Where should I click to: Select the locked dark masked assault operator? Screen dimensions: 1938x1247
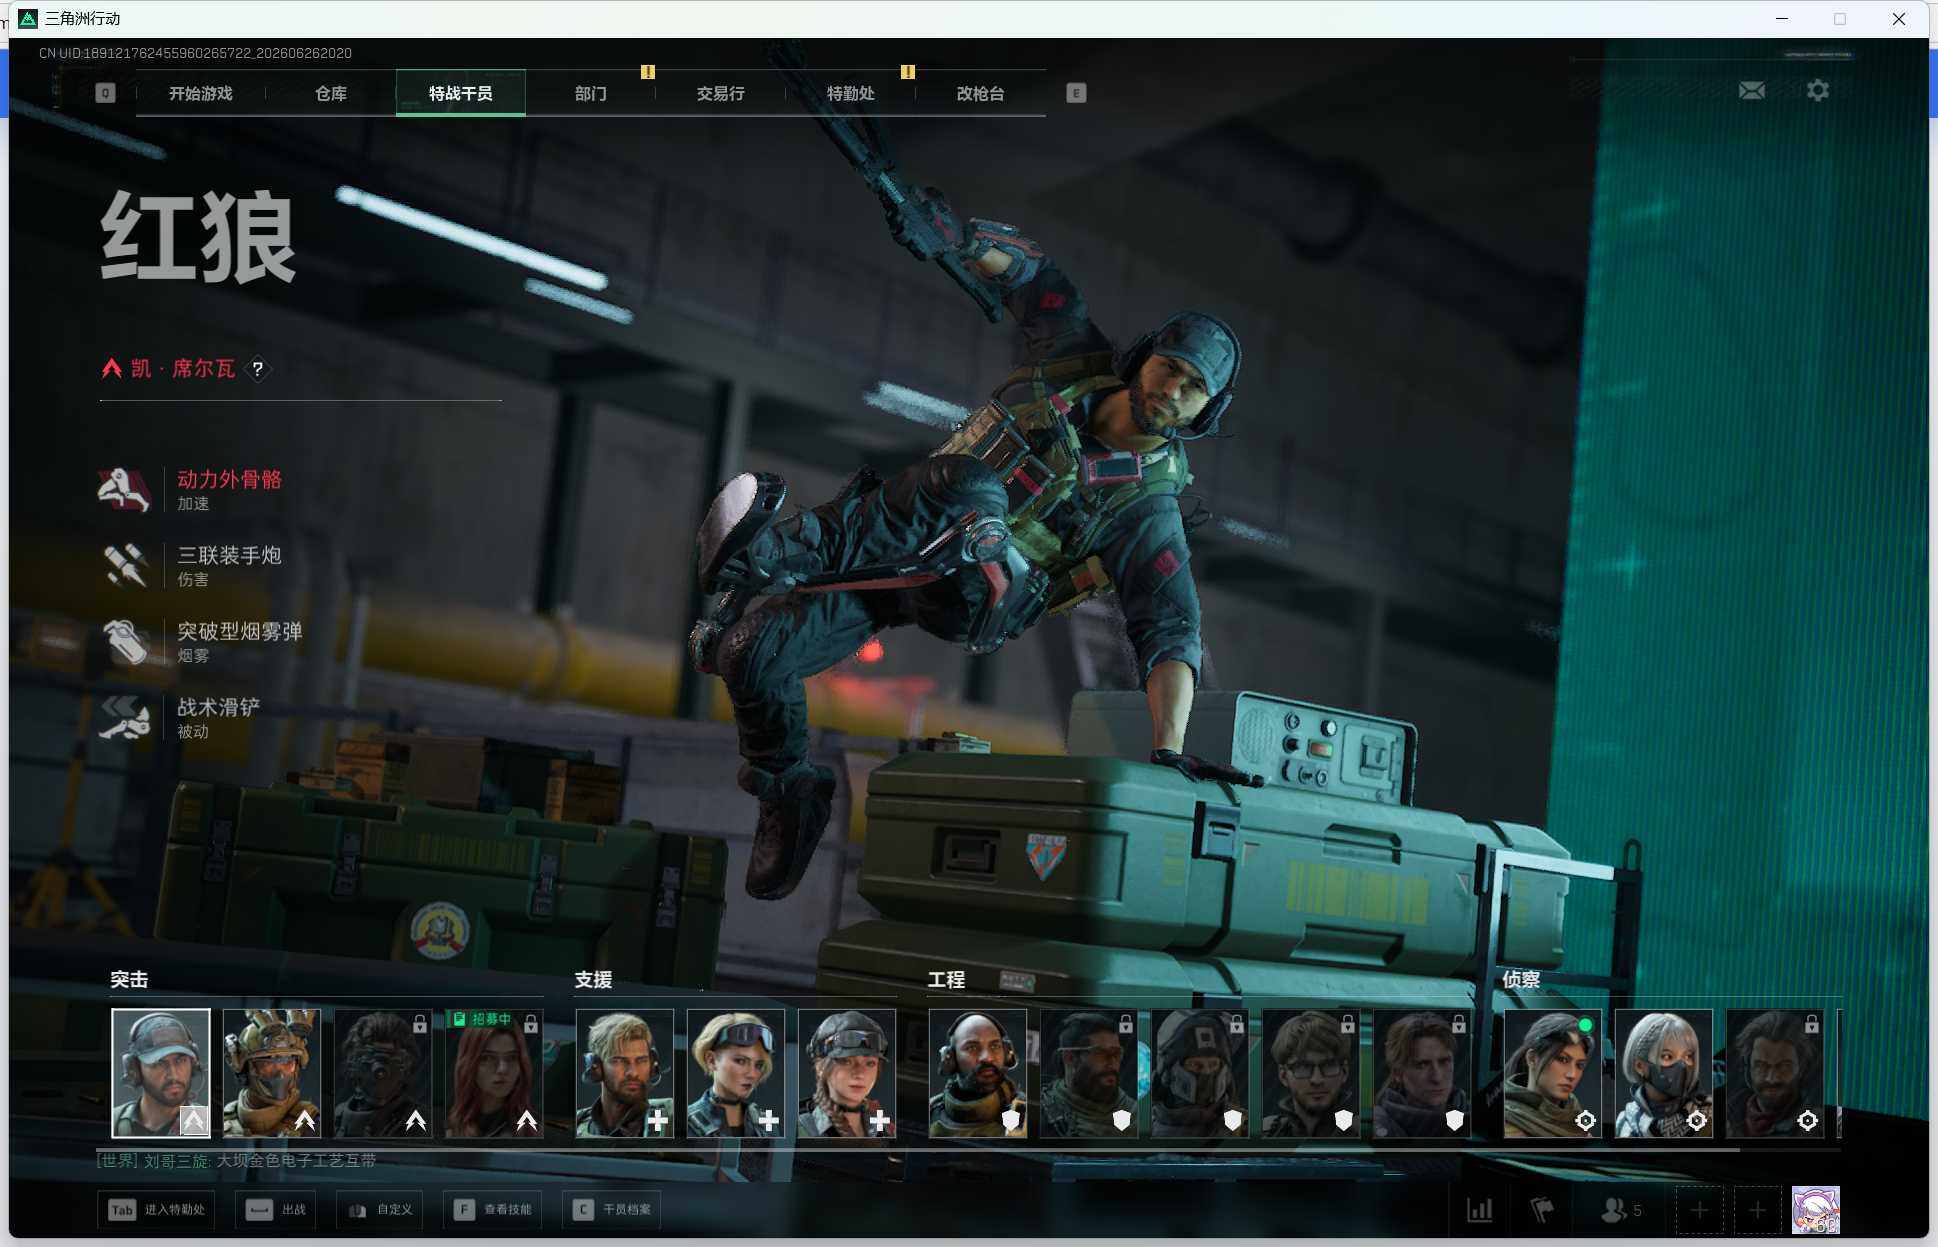click(x=383, y=1073)
